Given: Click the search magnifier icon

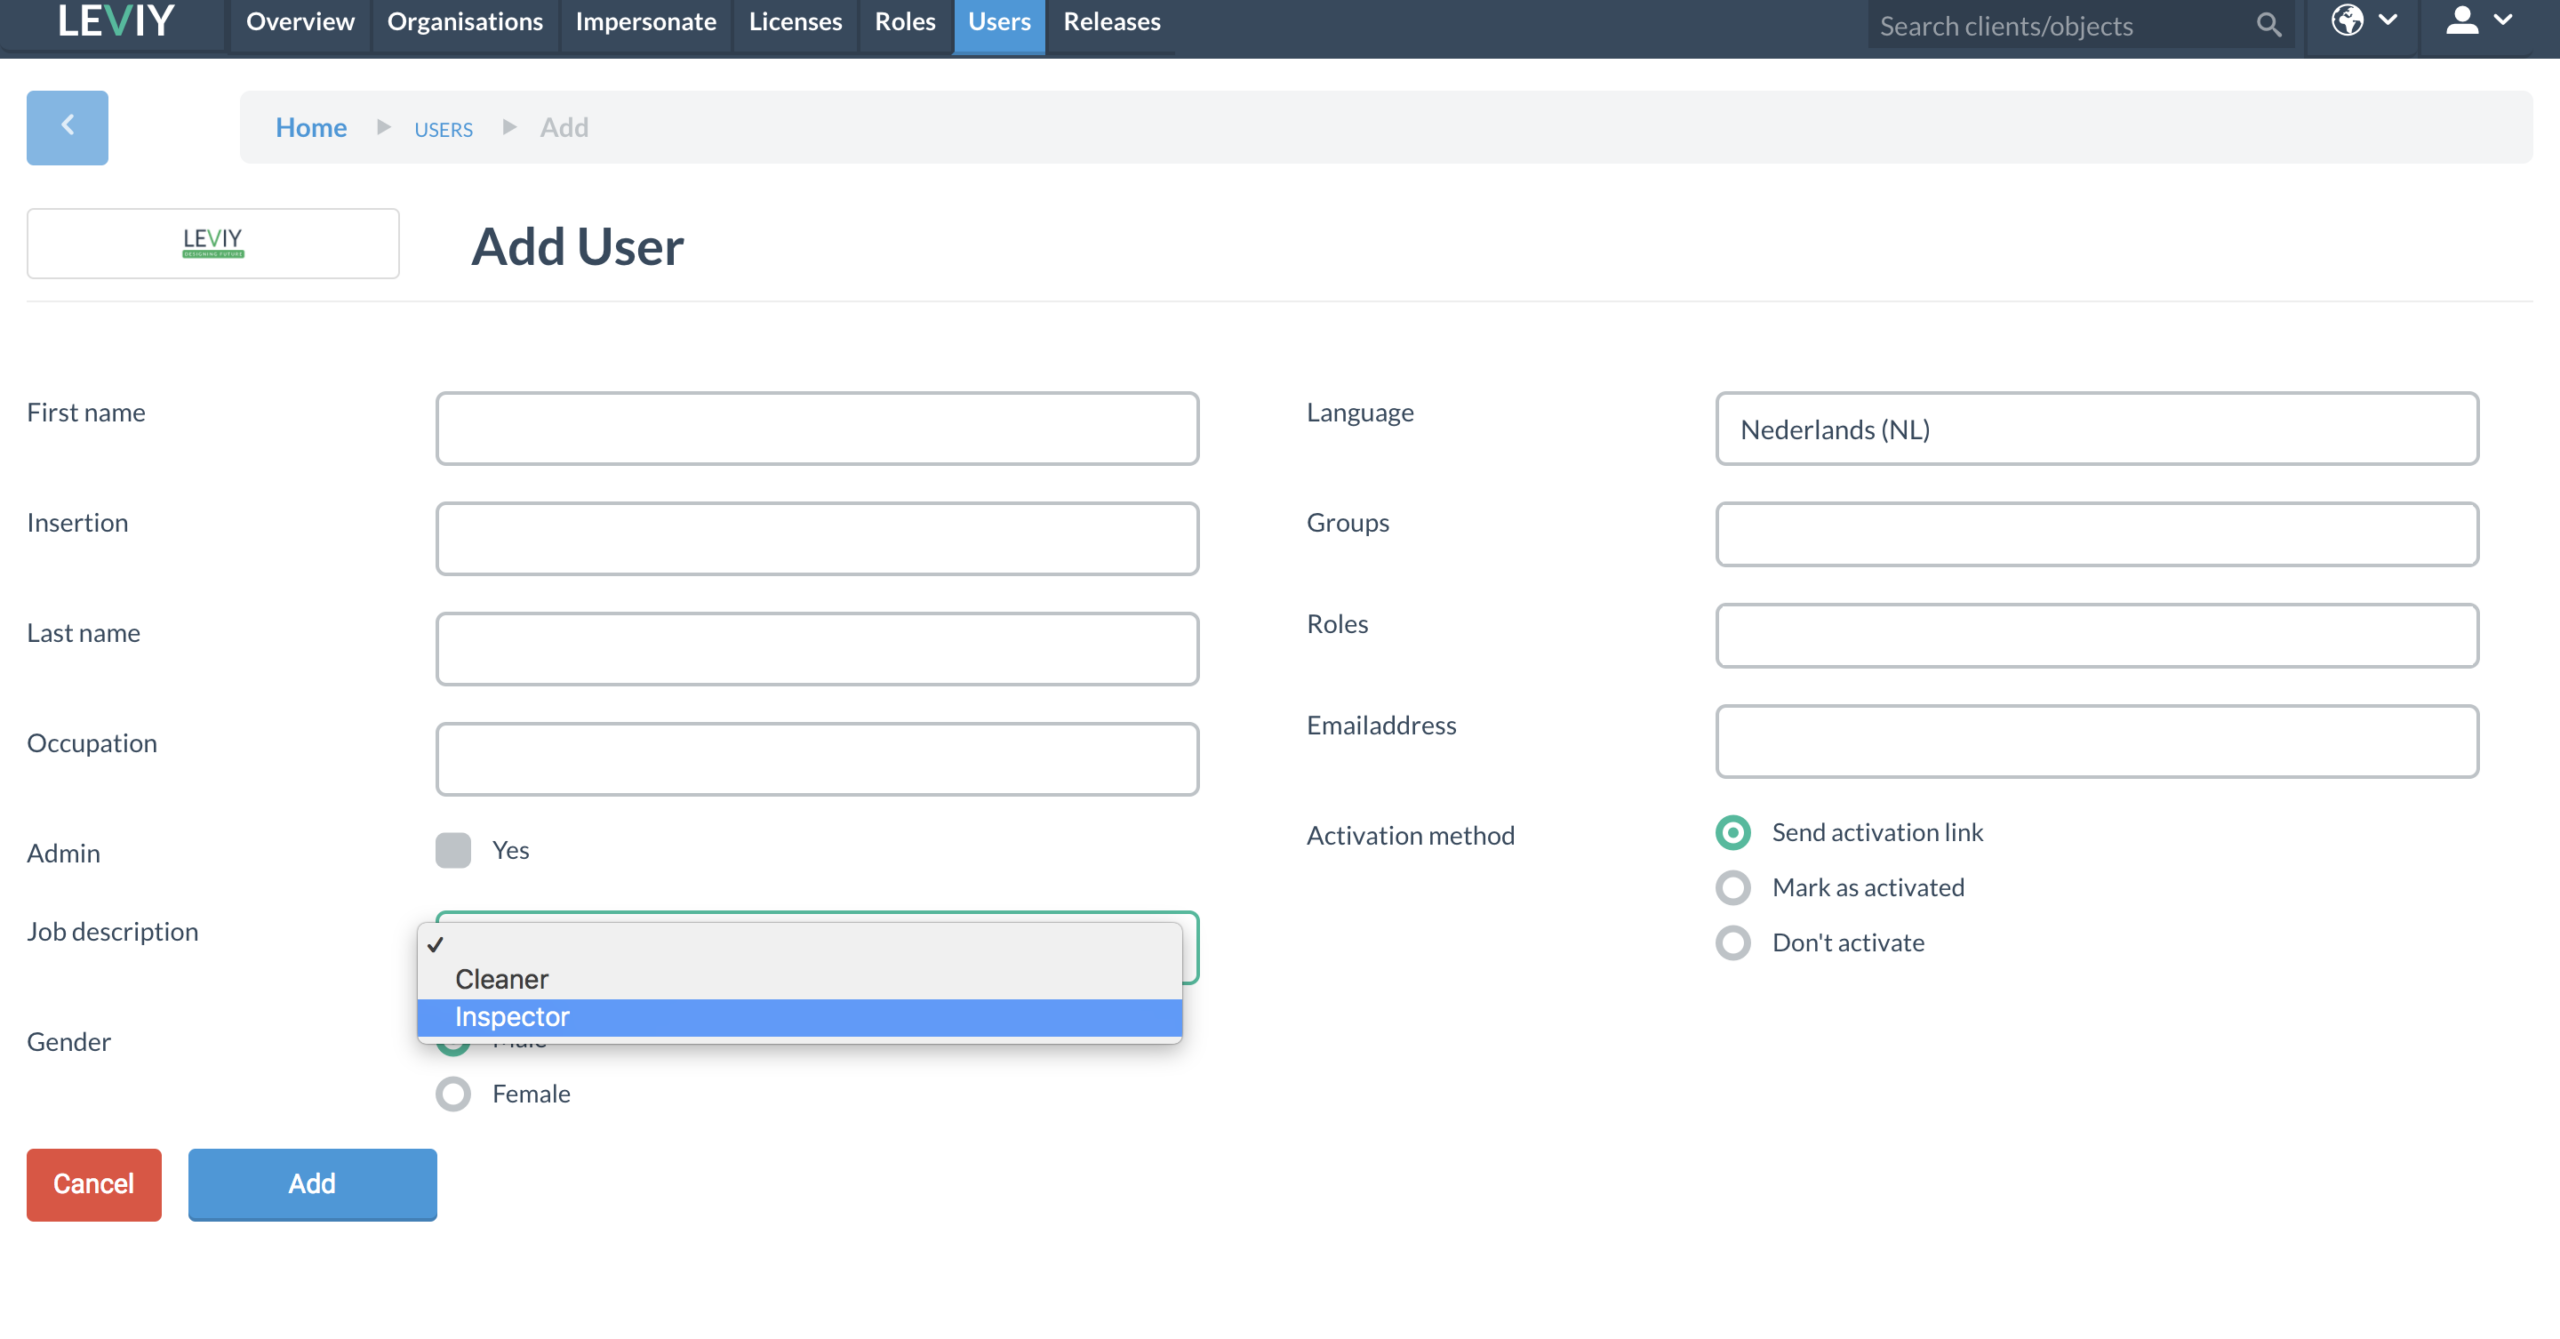Looking at the screenshot, I should click(2269, 25).
